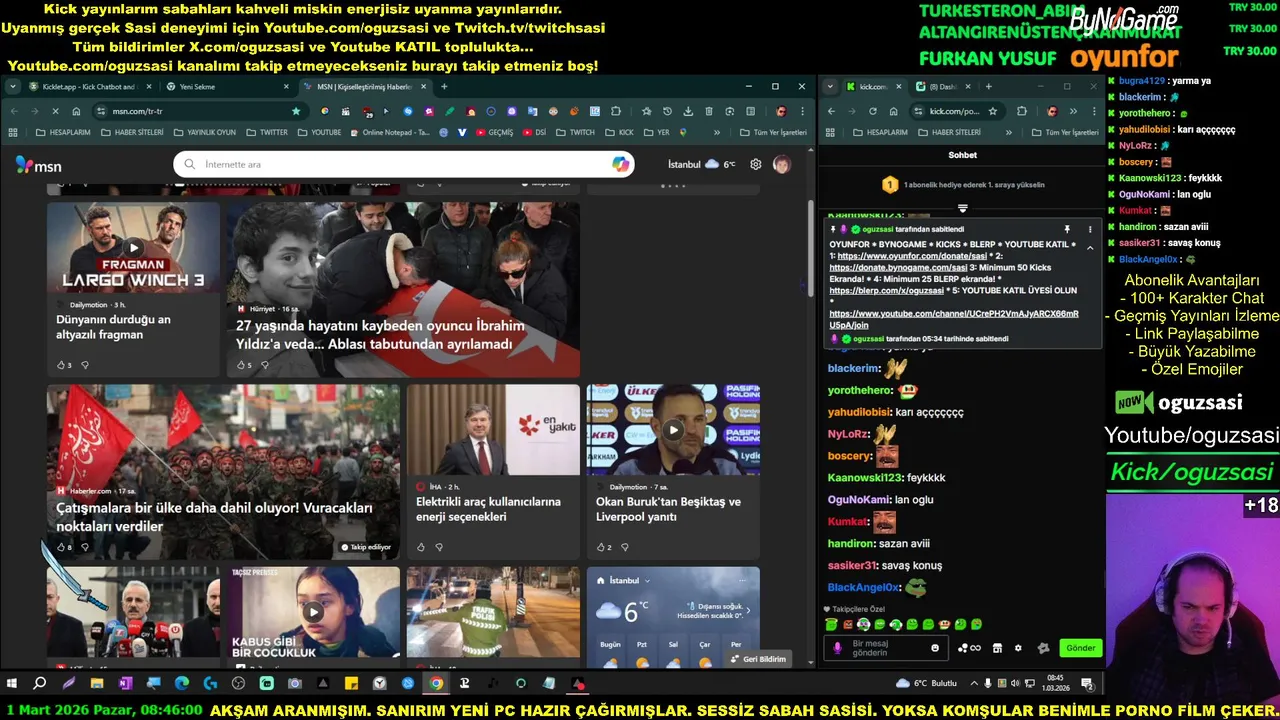Viewport: 1280px width, 720px height.
Task: Open Copilot icon in MSN search bar
Action: [x=621, y=164]
